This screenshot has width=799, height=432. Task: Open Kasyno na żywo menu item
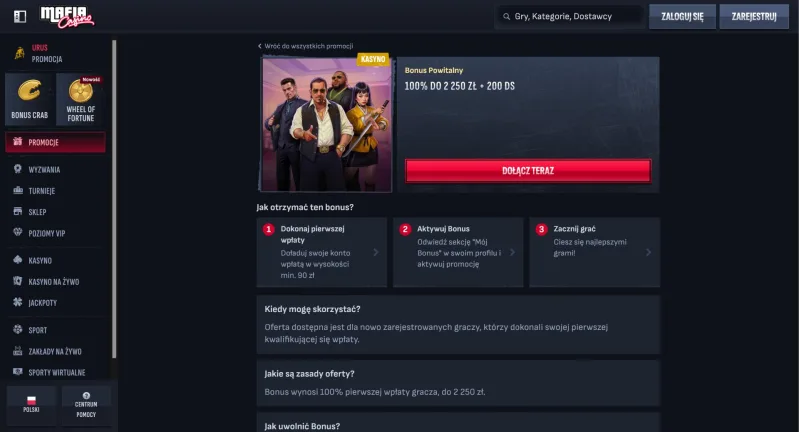[56, 282]
